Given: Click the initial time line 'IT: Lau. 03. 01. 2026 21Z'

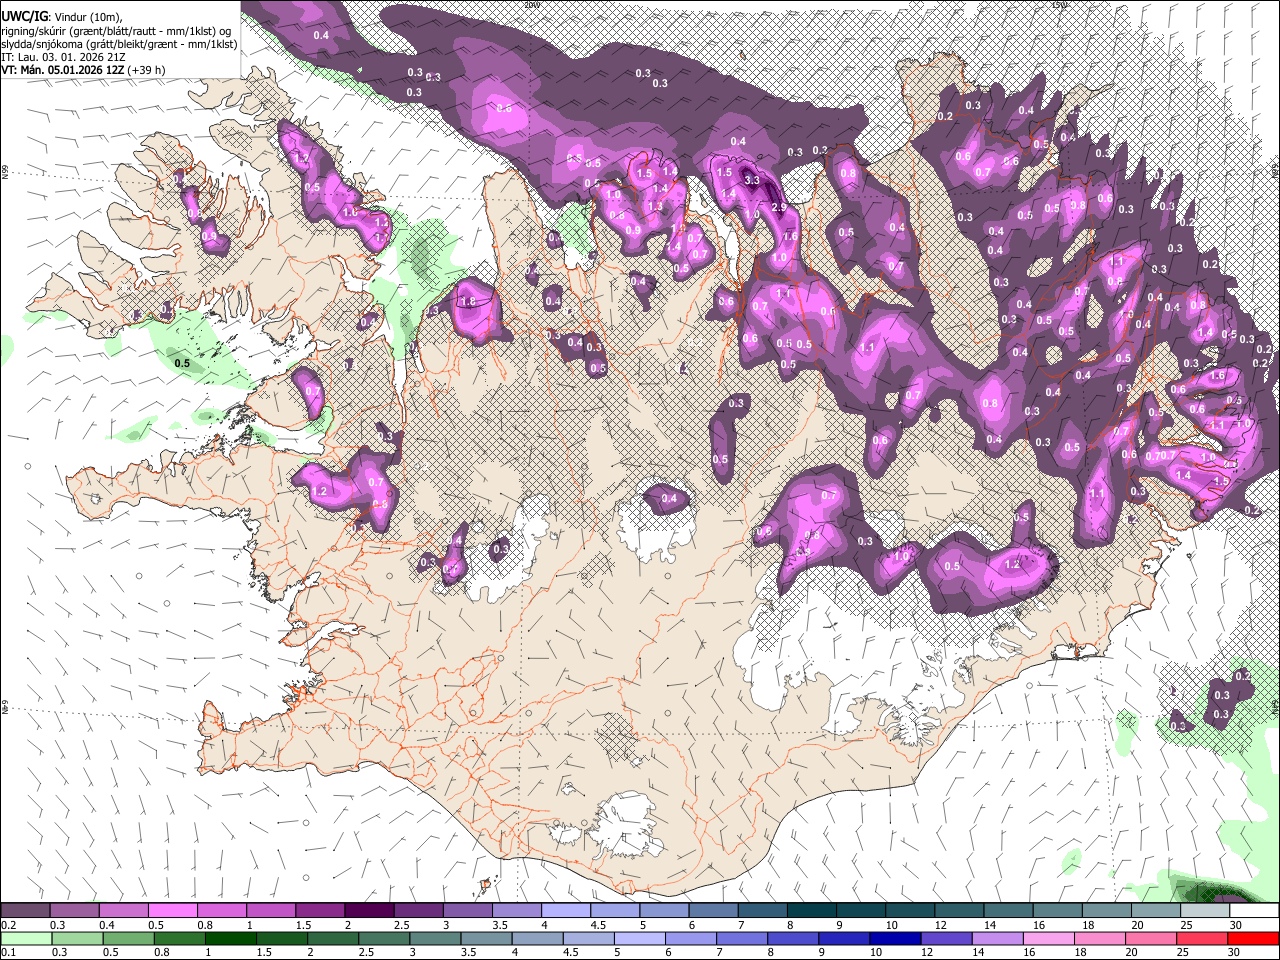Looking at the screenshot, I should point(63,57).
